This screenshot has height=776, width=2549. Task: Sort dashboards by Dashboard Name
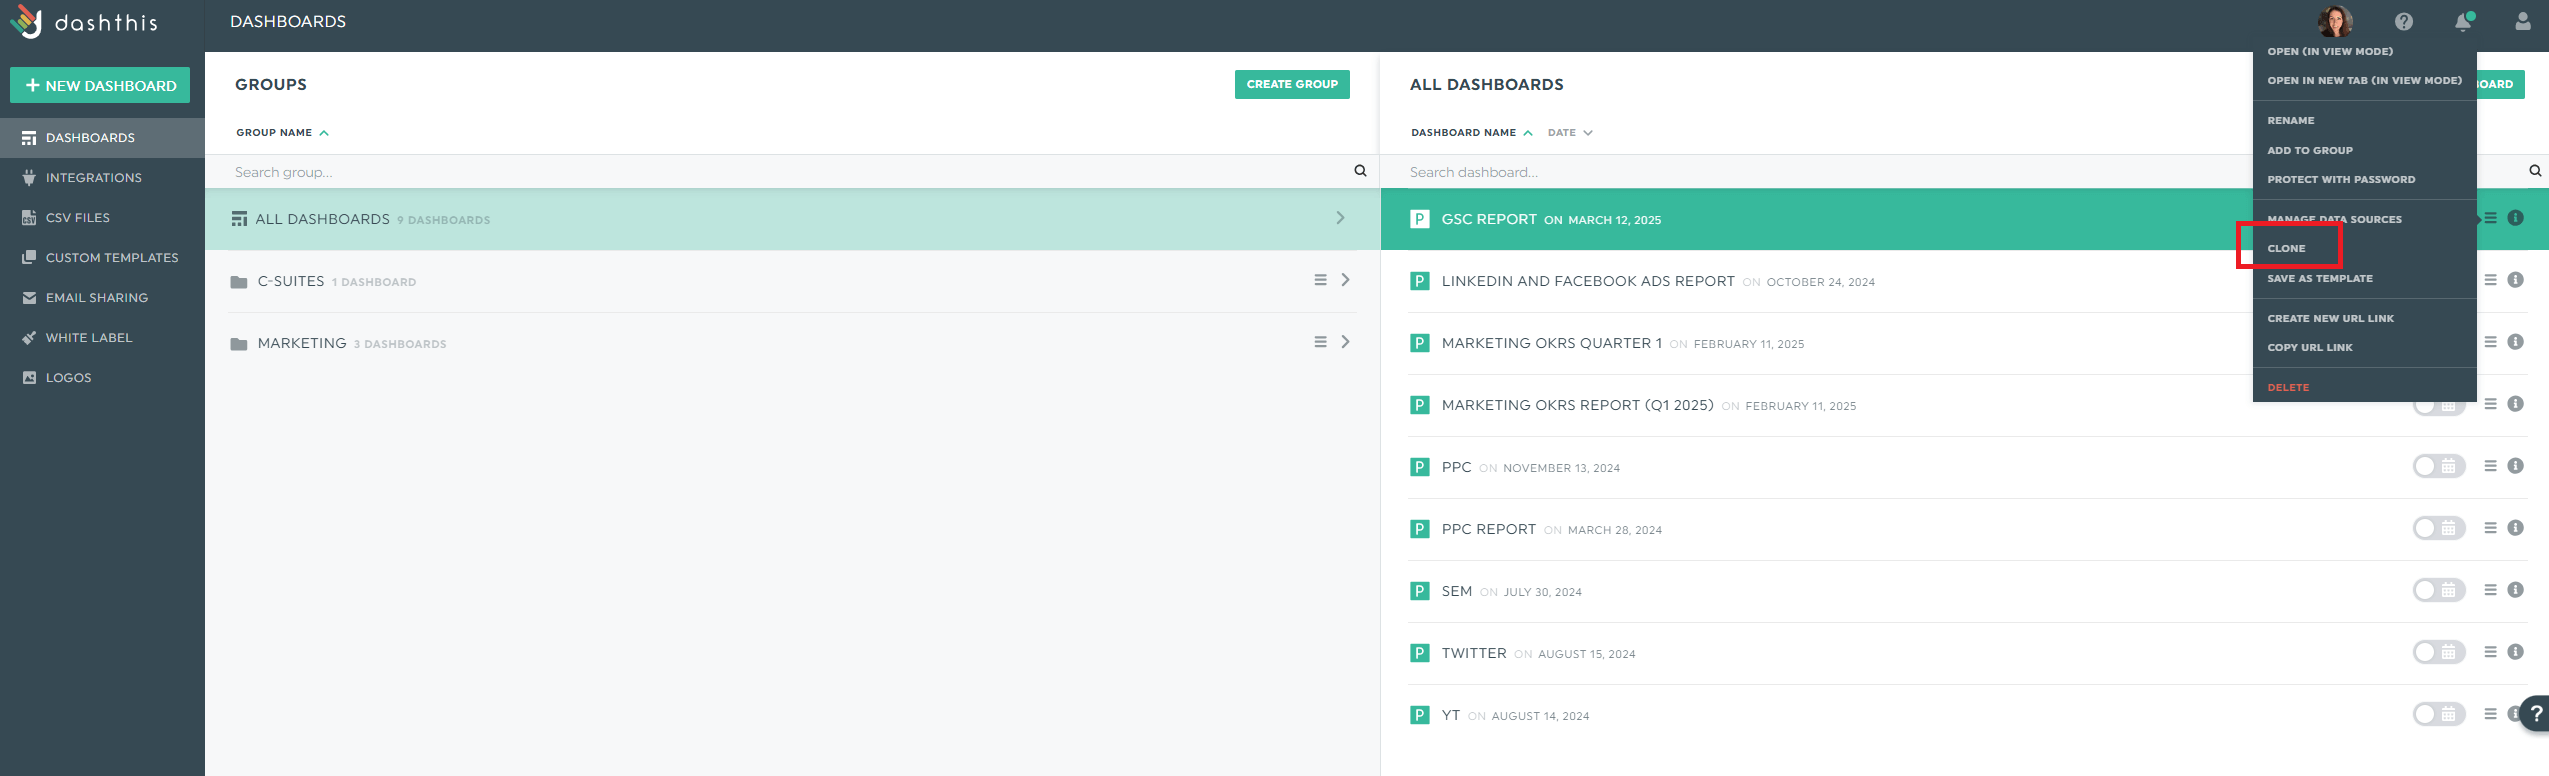(x=1471, y=132)
